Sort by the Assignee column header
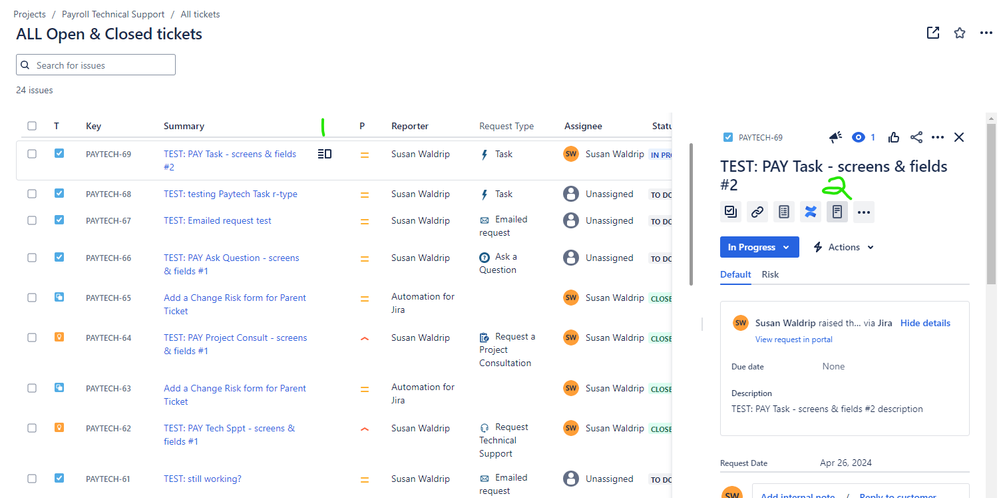The image size is (999, 498). 583,126
